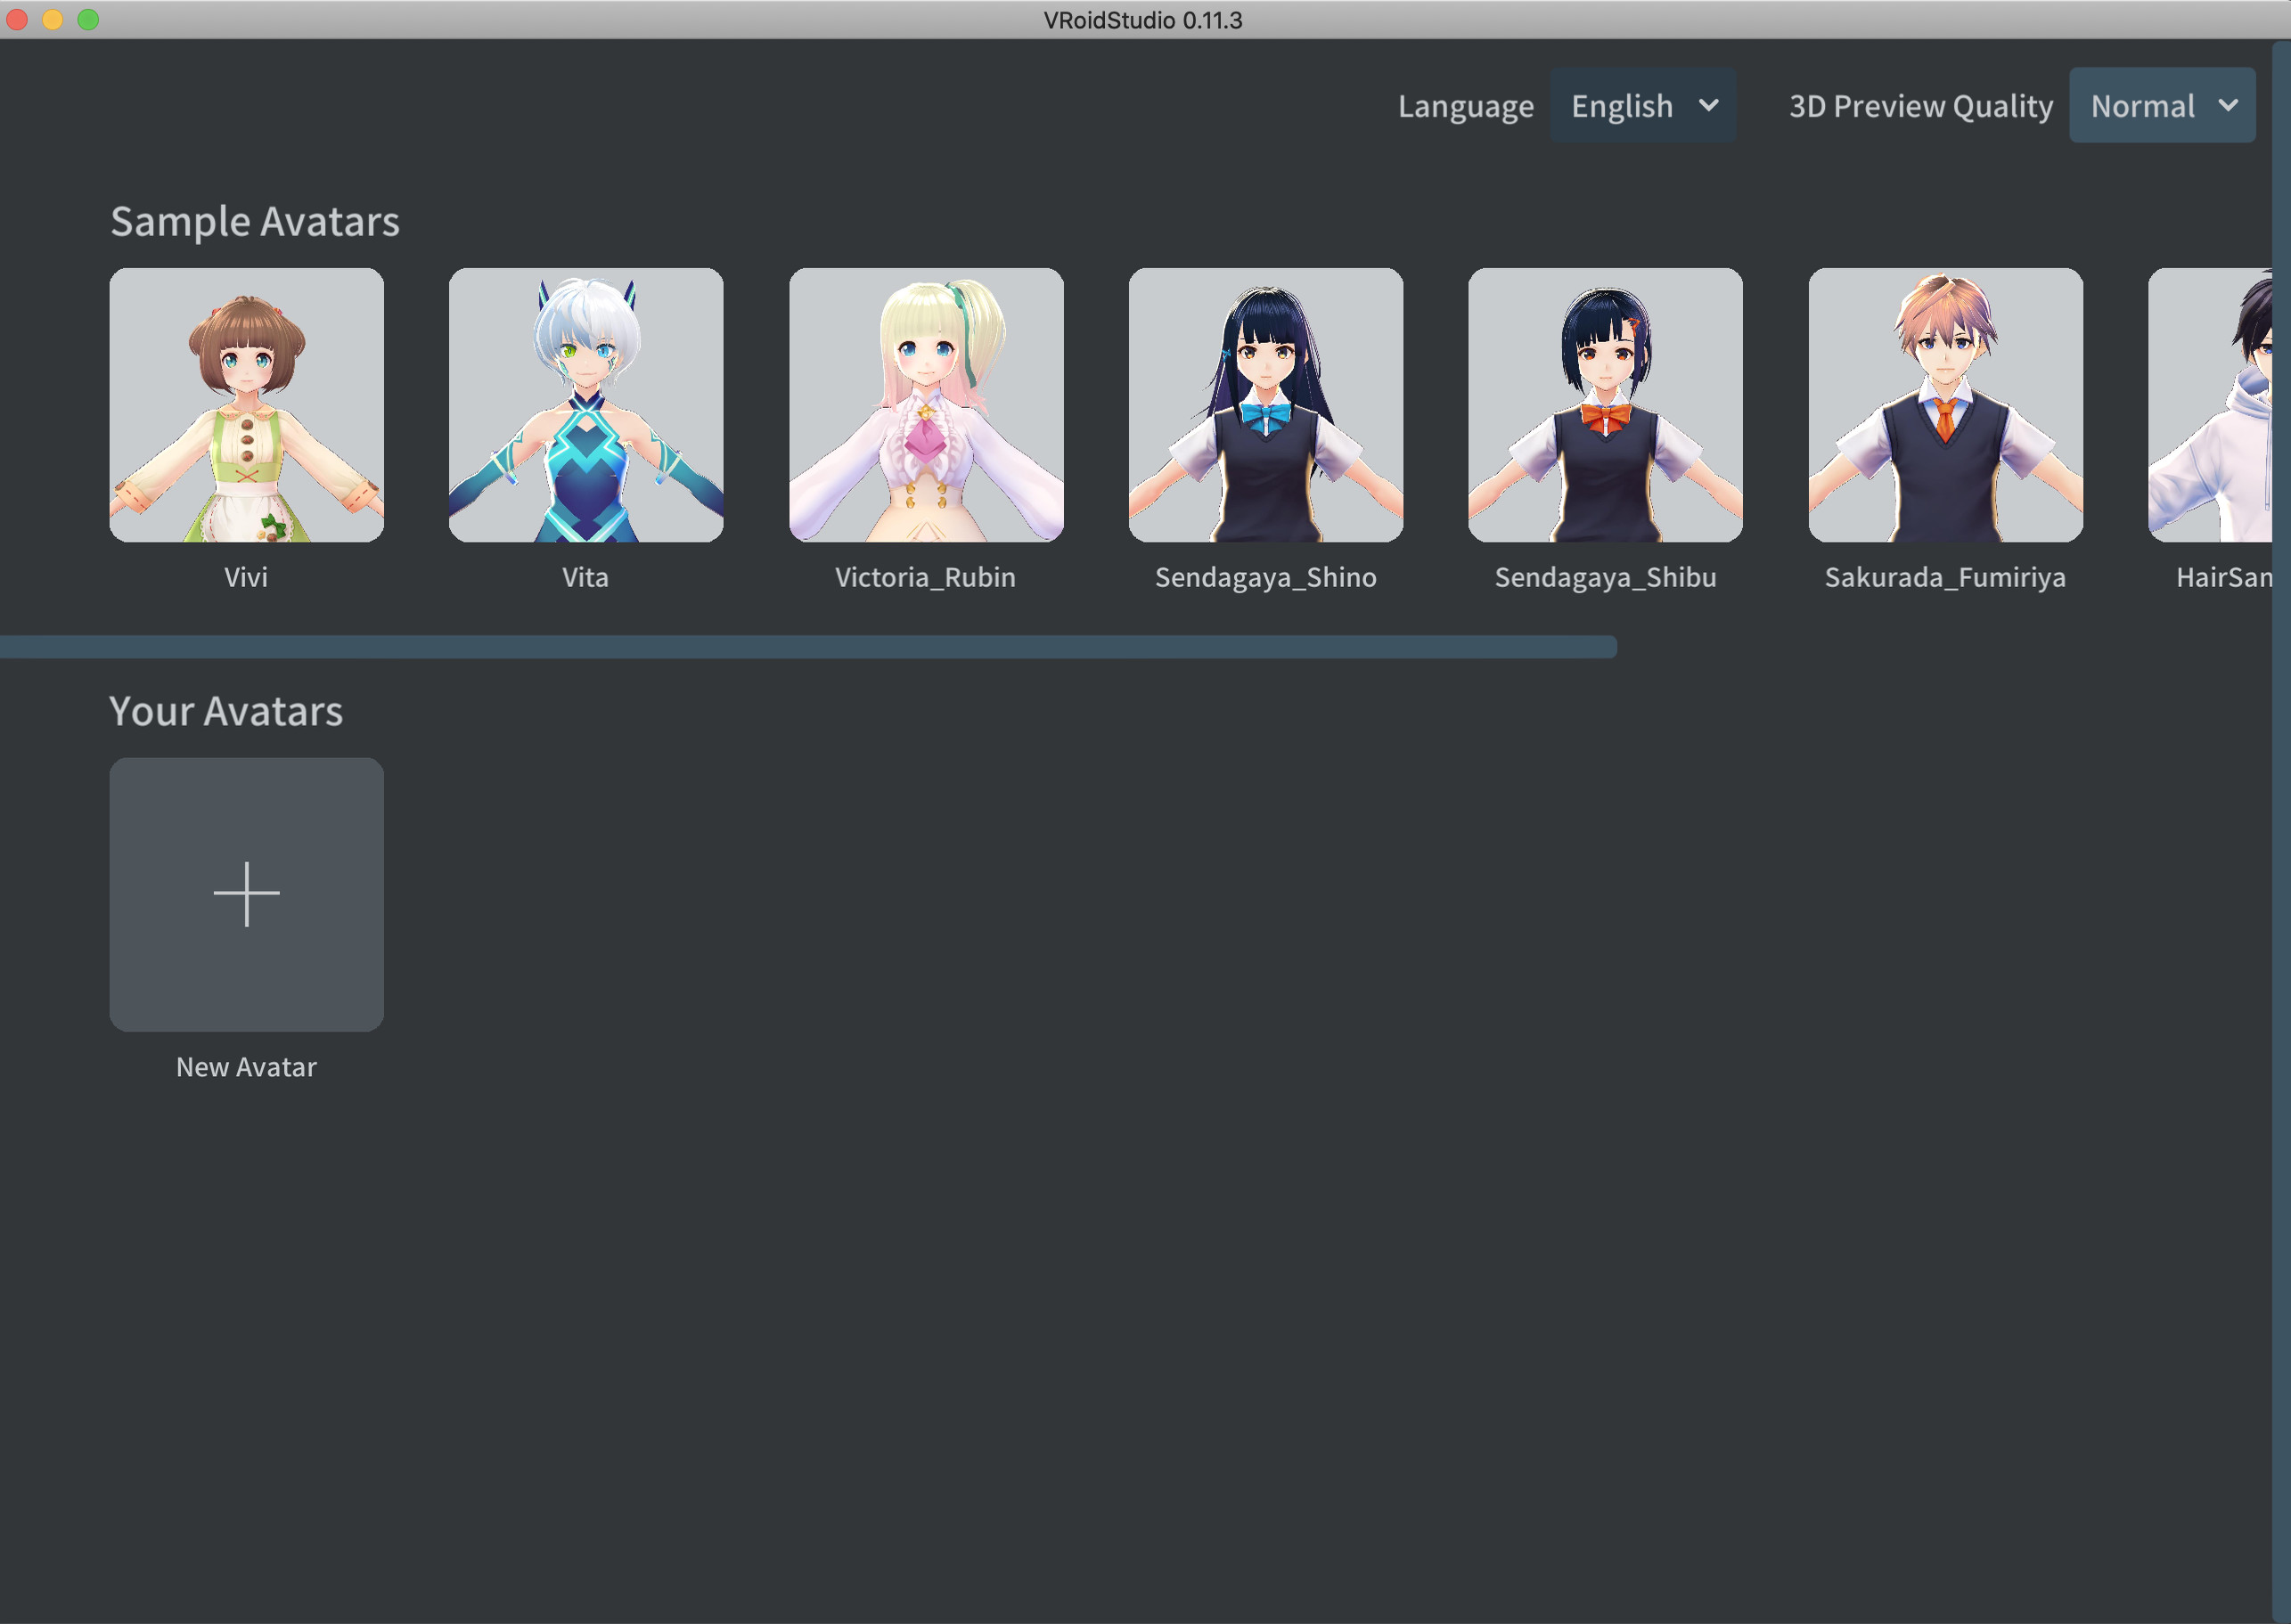Expand the Language dropdown menu
The height and width of the screenshot is (1624, 2291).
point(1644,103)
